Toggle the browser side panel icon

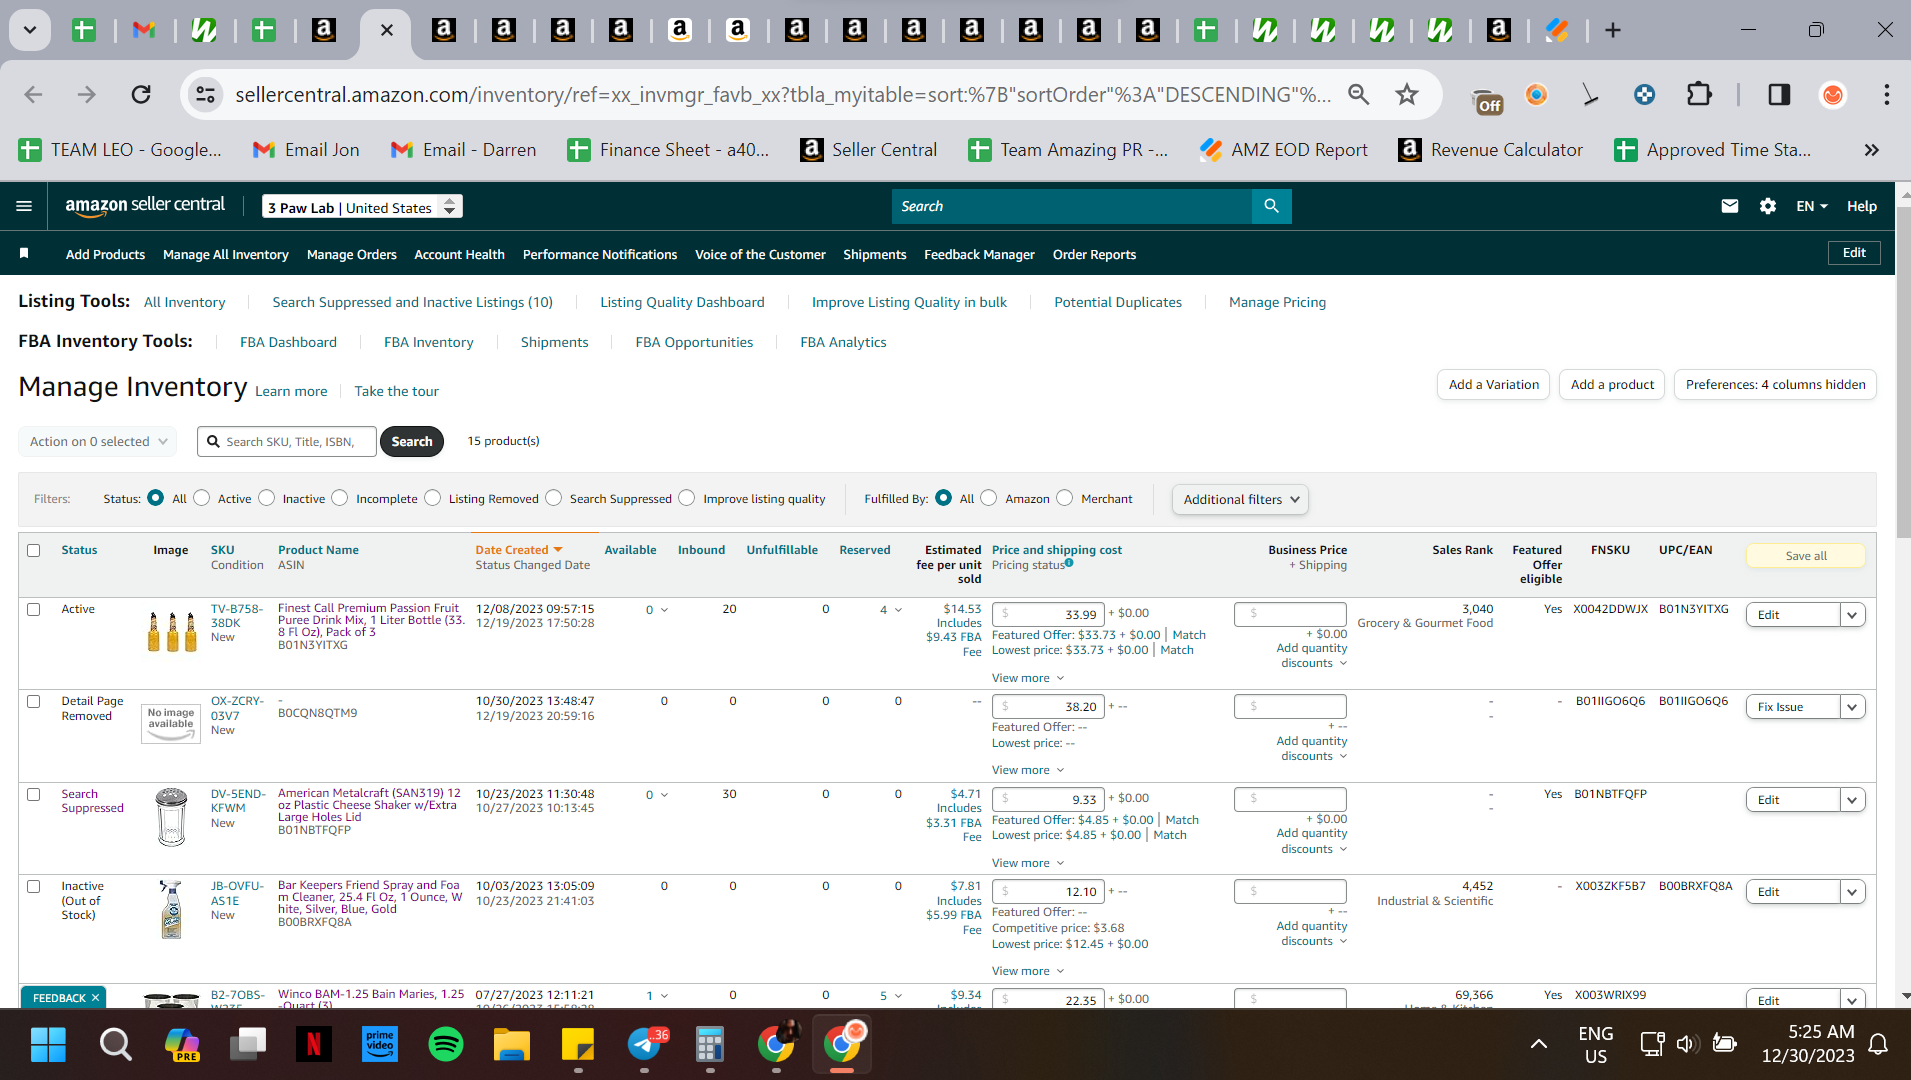click(1779, 95)
